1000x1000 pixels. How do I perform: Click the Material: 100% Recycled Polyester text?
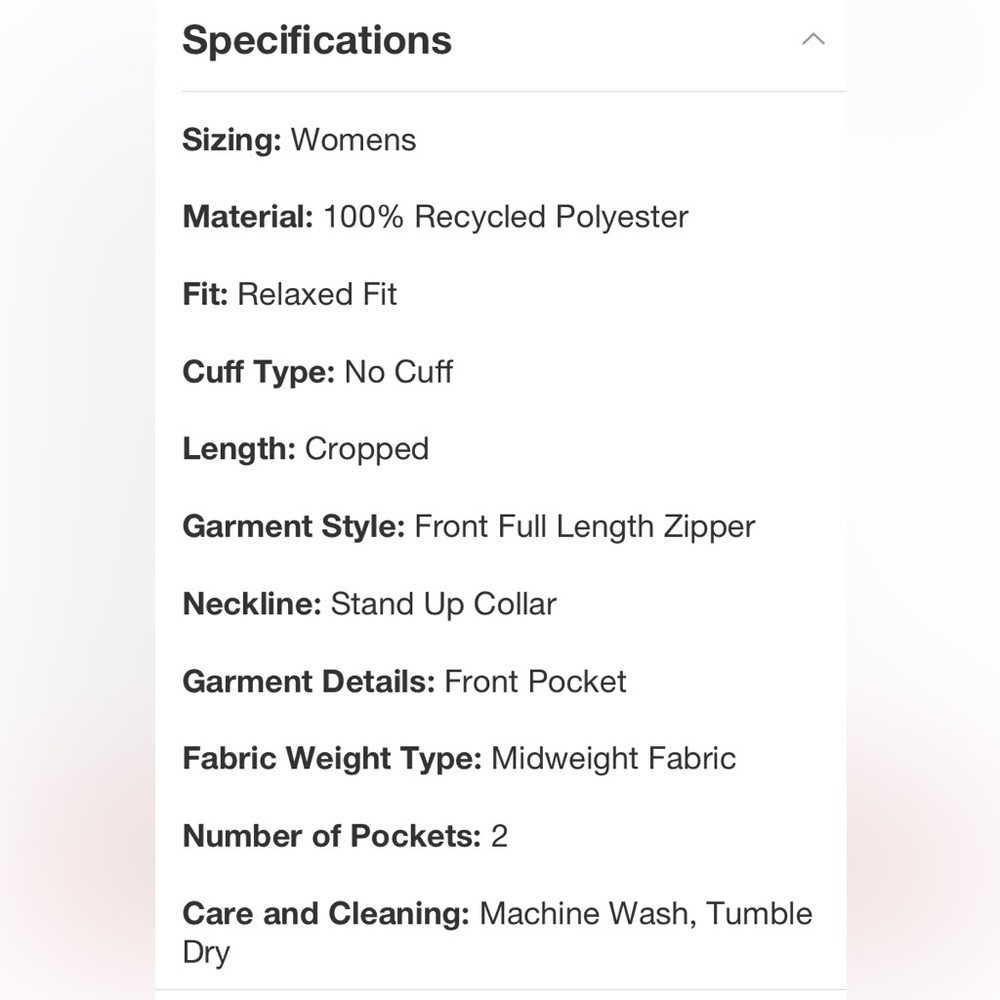435,217
